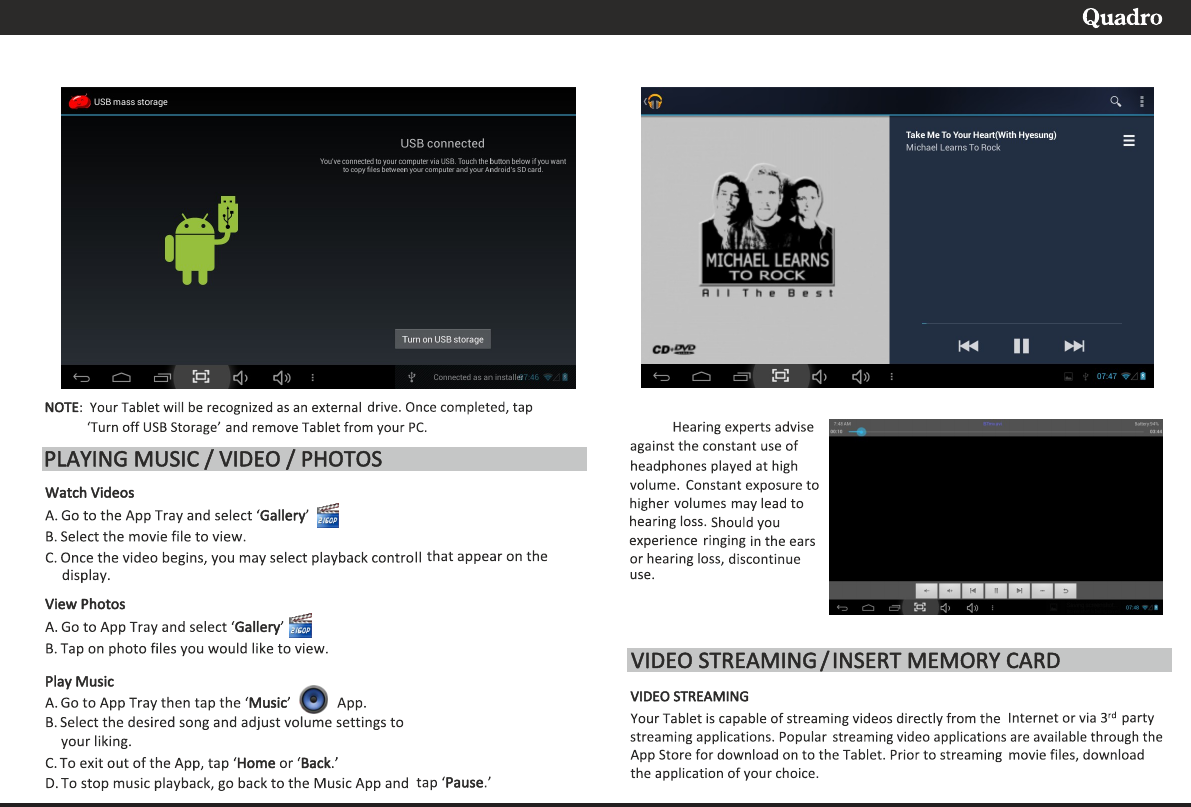Viewport: 1191px width, 807px height.
Task: Tap volume up icon in music player bar
Action: pos(861,376)
